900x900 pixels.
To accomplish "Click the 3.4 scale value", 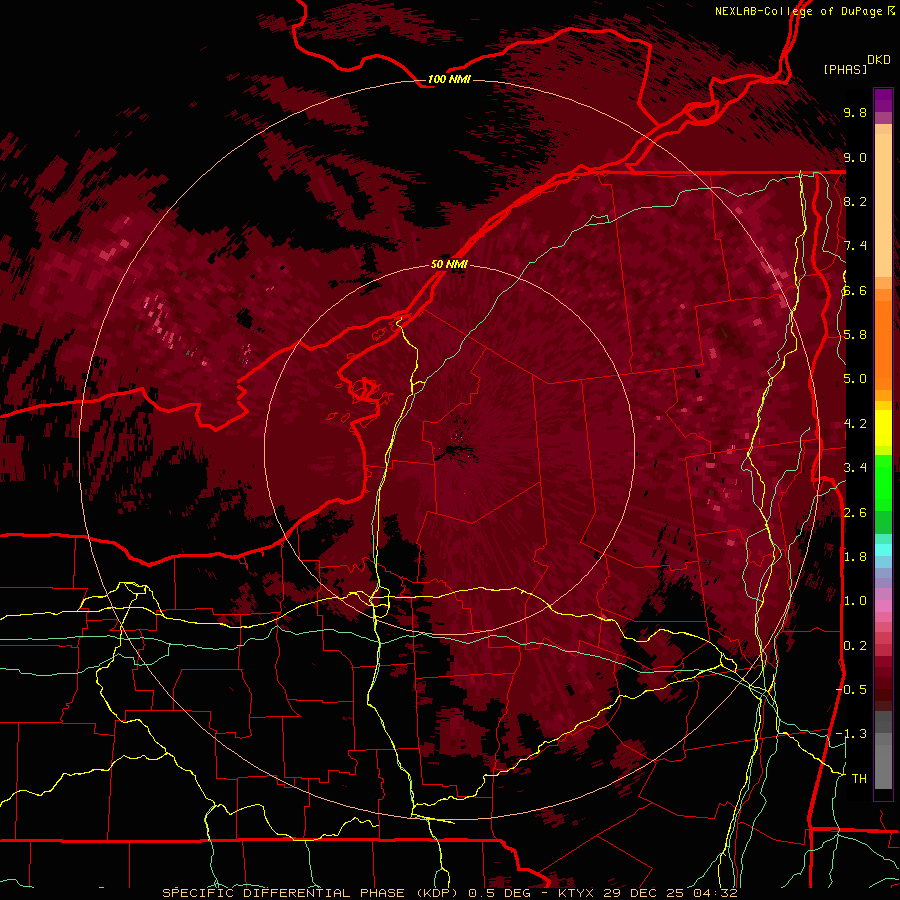I will point(855,468).
